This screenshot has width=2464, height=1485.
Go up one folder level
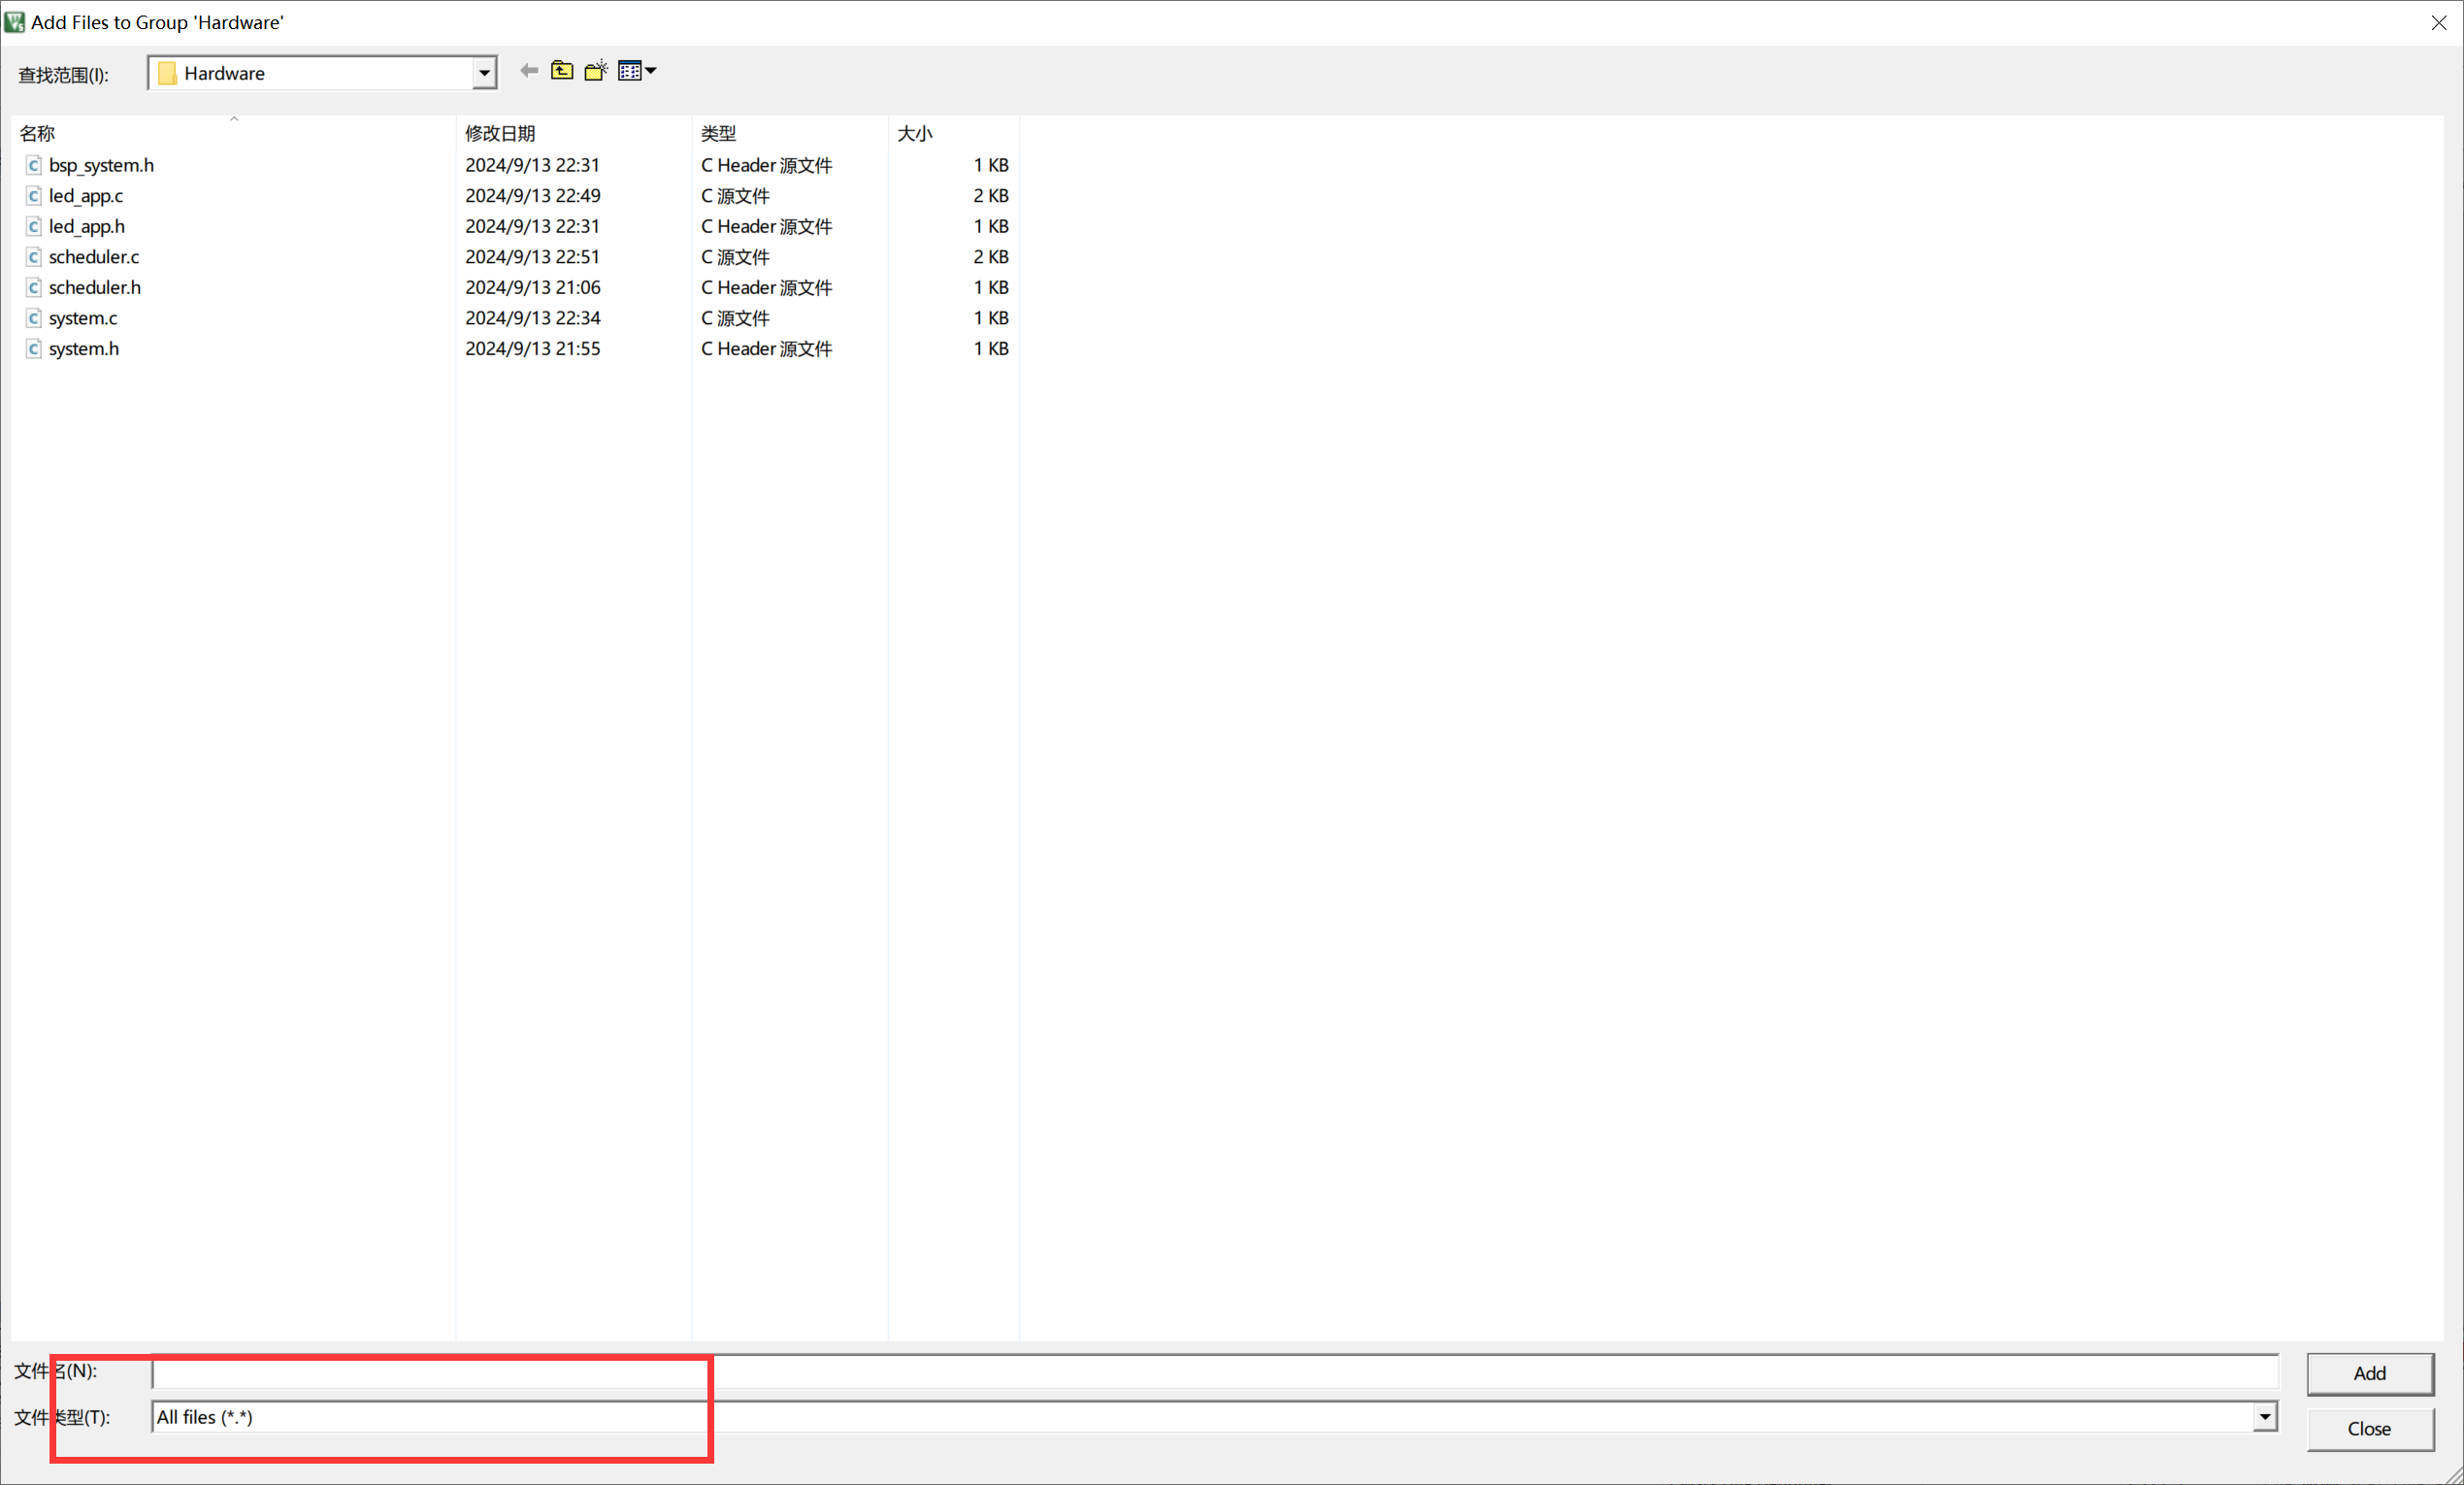pyautogui.click(x=562, y=71)
